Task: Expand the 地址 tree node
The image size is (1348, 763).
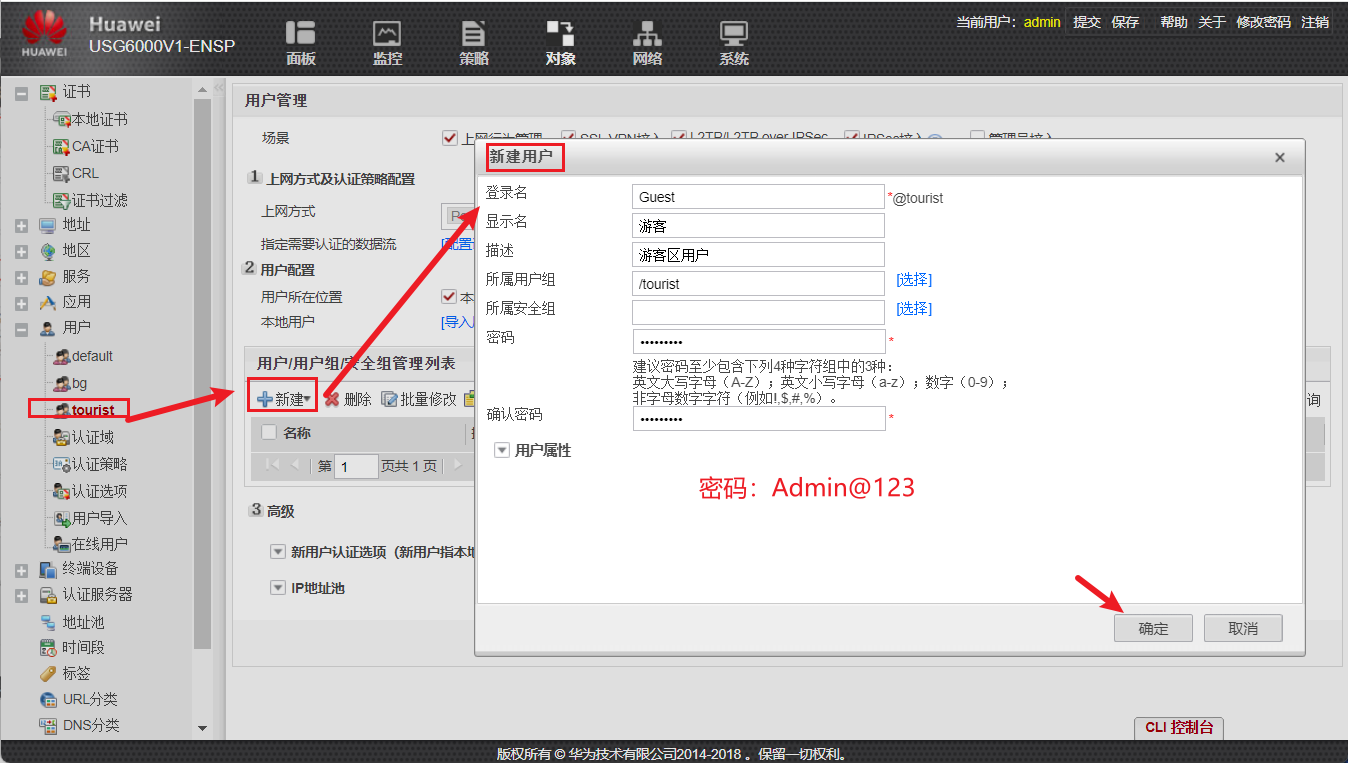Action: [x=21, y=226]
